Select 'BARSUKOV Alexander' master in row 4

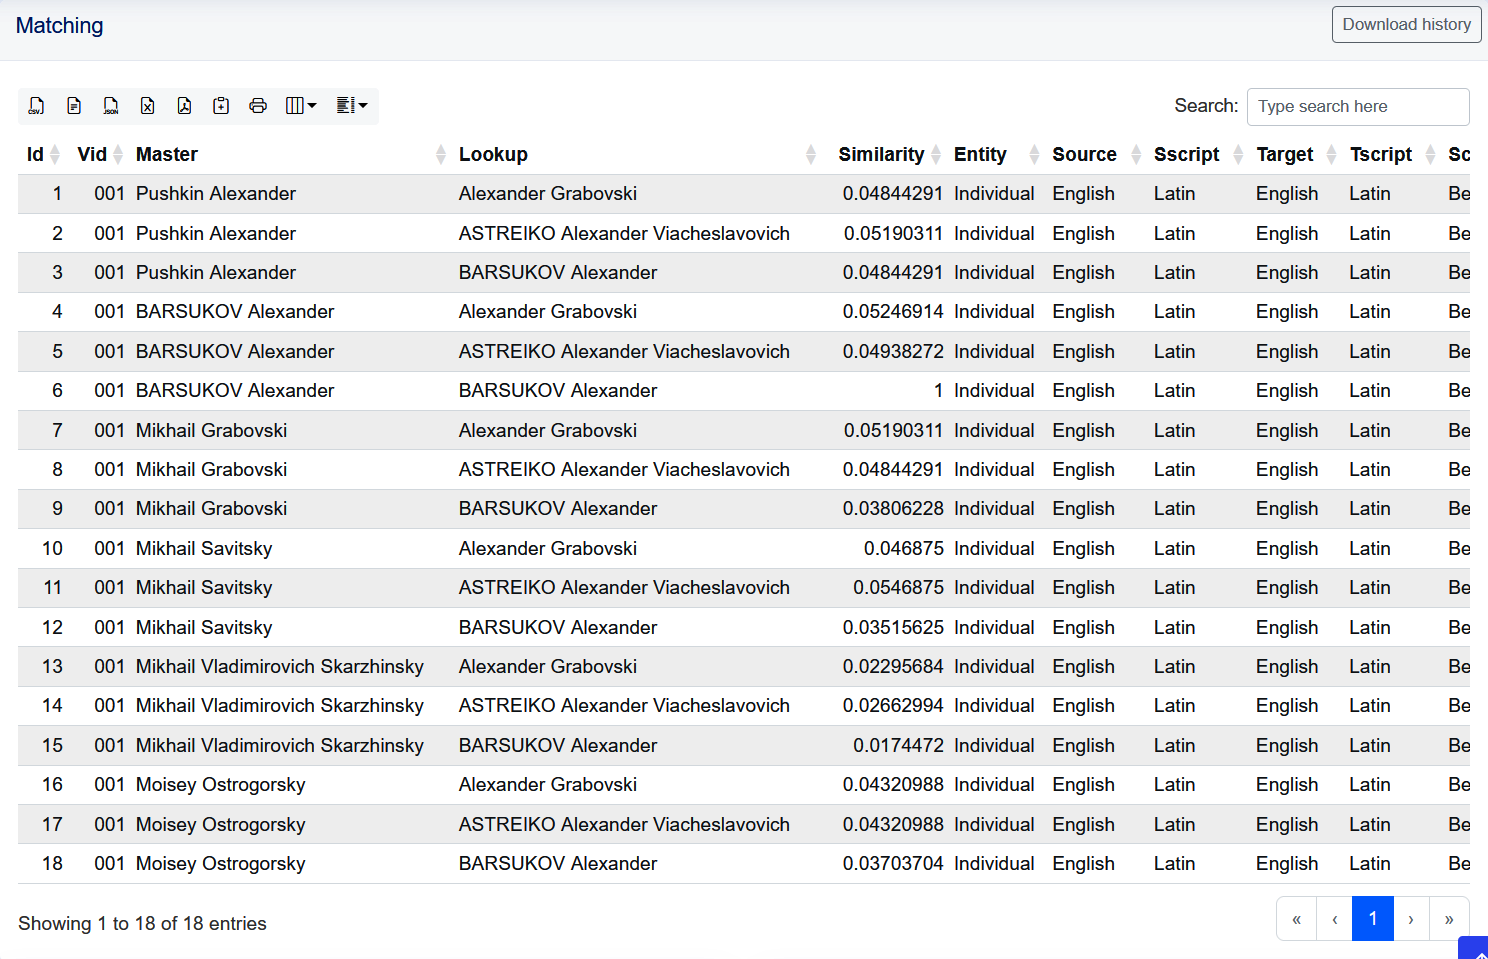tap(235, 312)
